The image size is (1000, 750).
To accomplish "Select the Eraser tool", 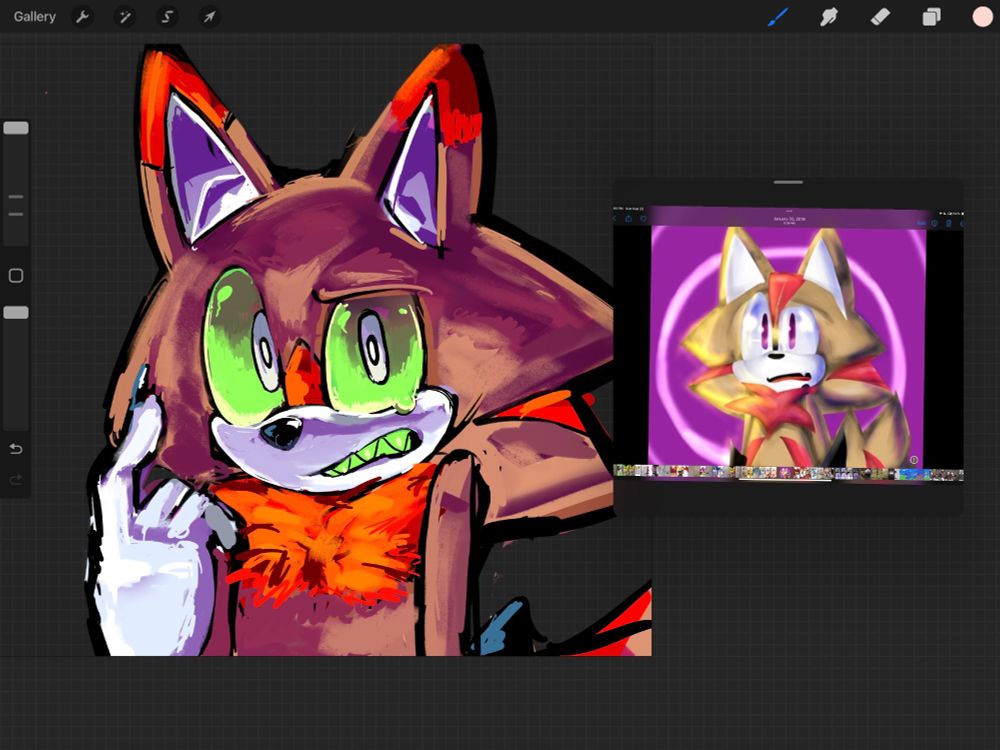I will pyautogui.click(x=880, y=17).
